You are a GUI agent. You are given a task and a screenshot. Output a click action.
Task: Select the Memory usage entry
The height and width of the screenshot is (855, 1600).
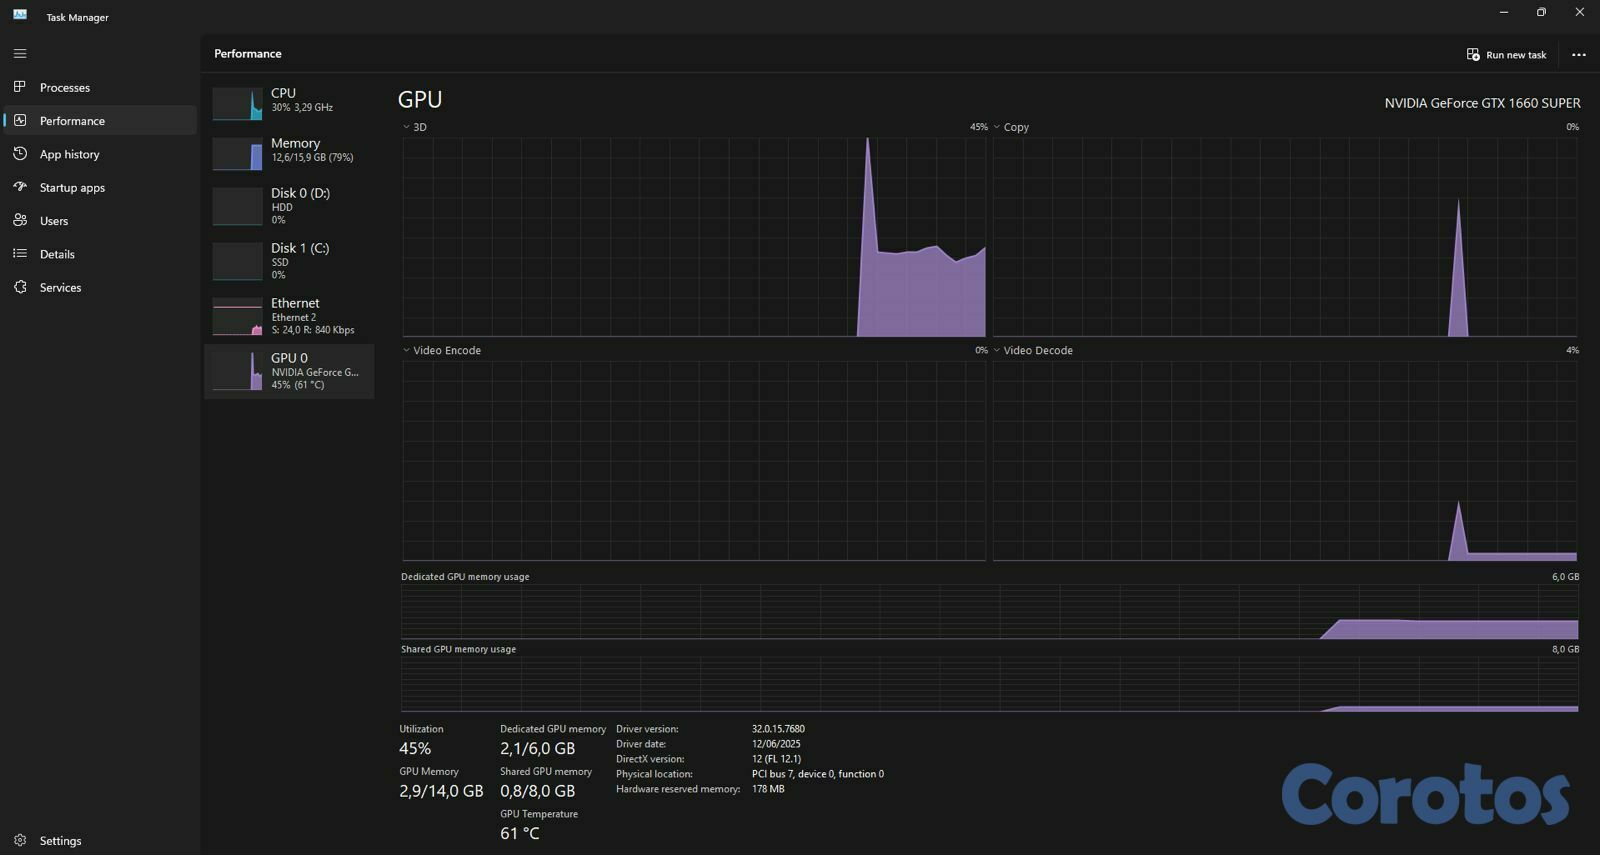289,150
